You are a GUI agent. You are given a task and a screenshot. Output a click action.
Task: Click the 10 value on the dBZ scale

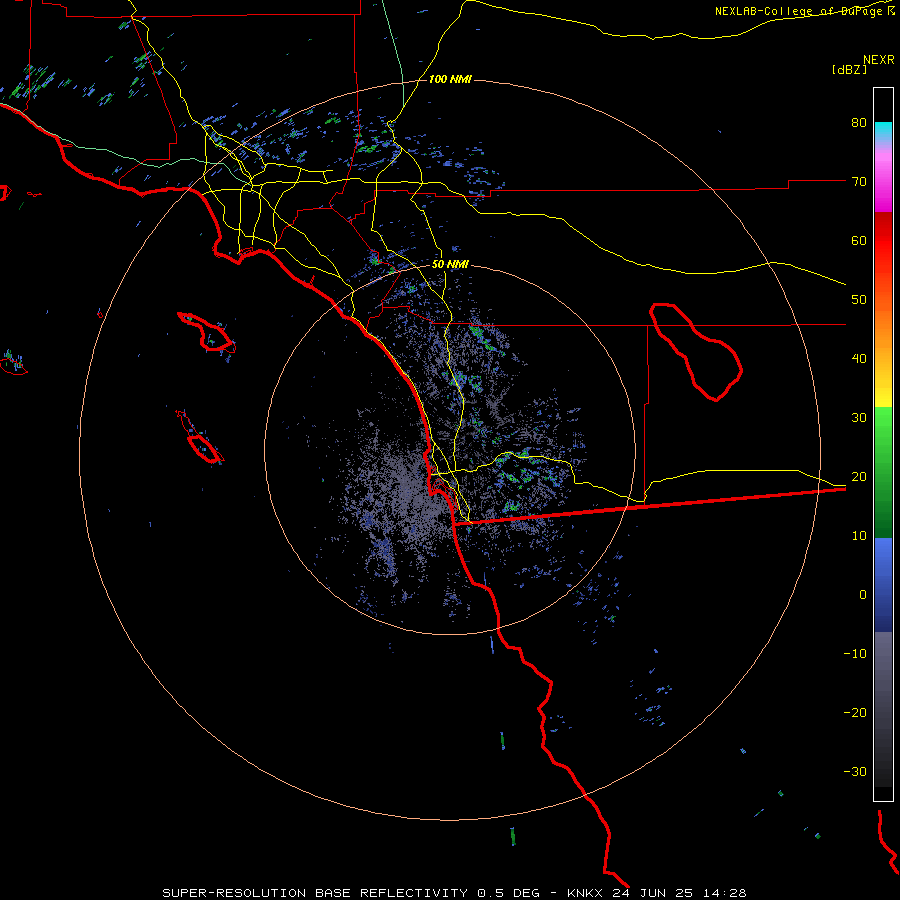click(859, 536)
